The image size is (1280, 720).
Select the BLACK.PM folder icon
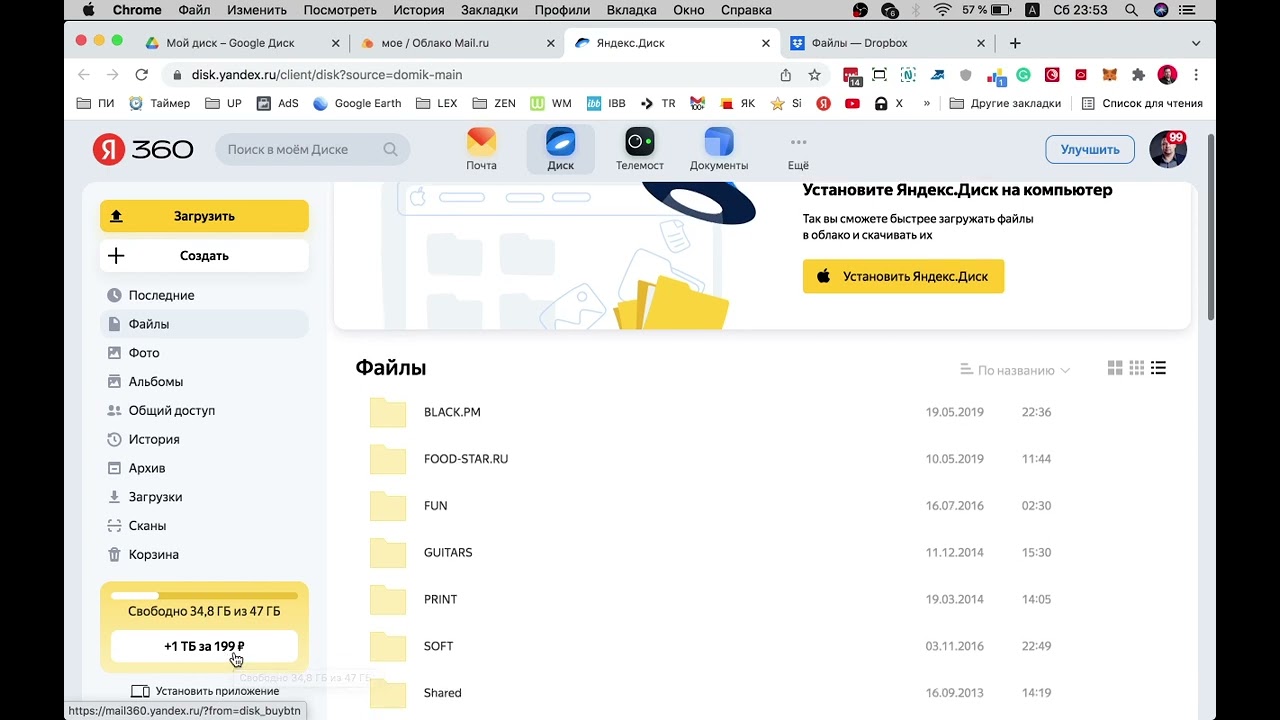[x=388, y=412]
